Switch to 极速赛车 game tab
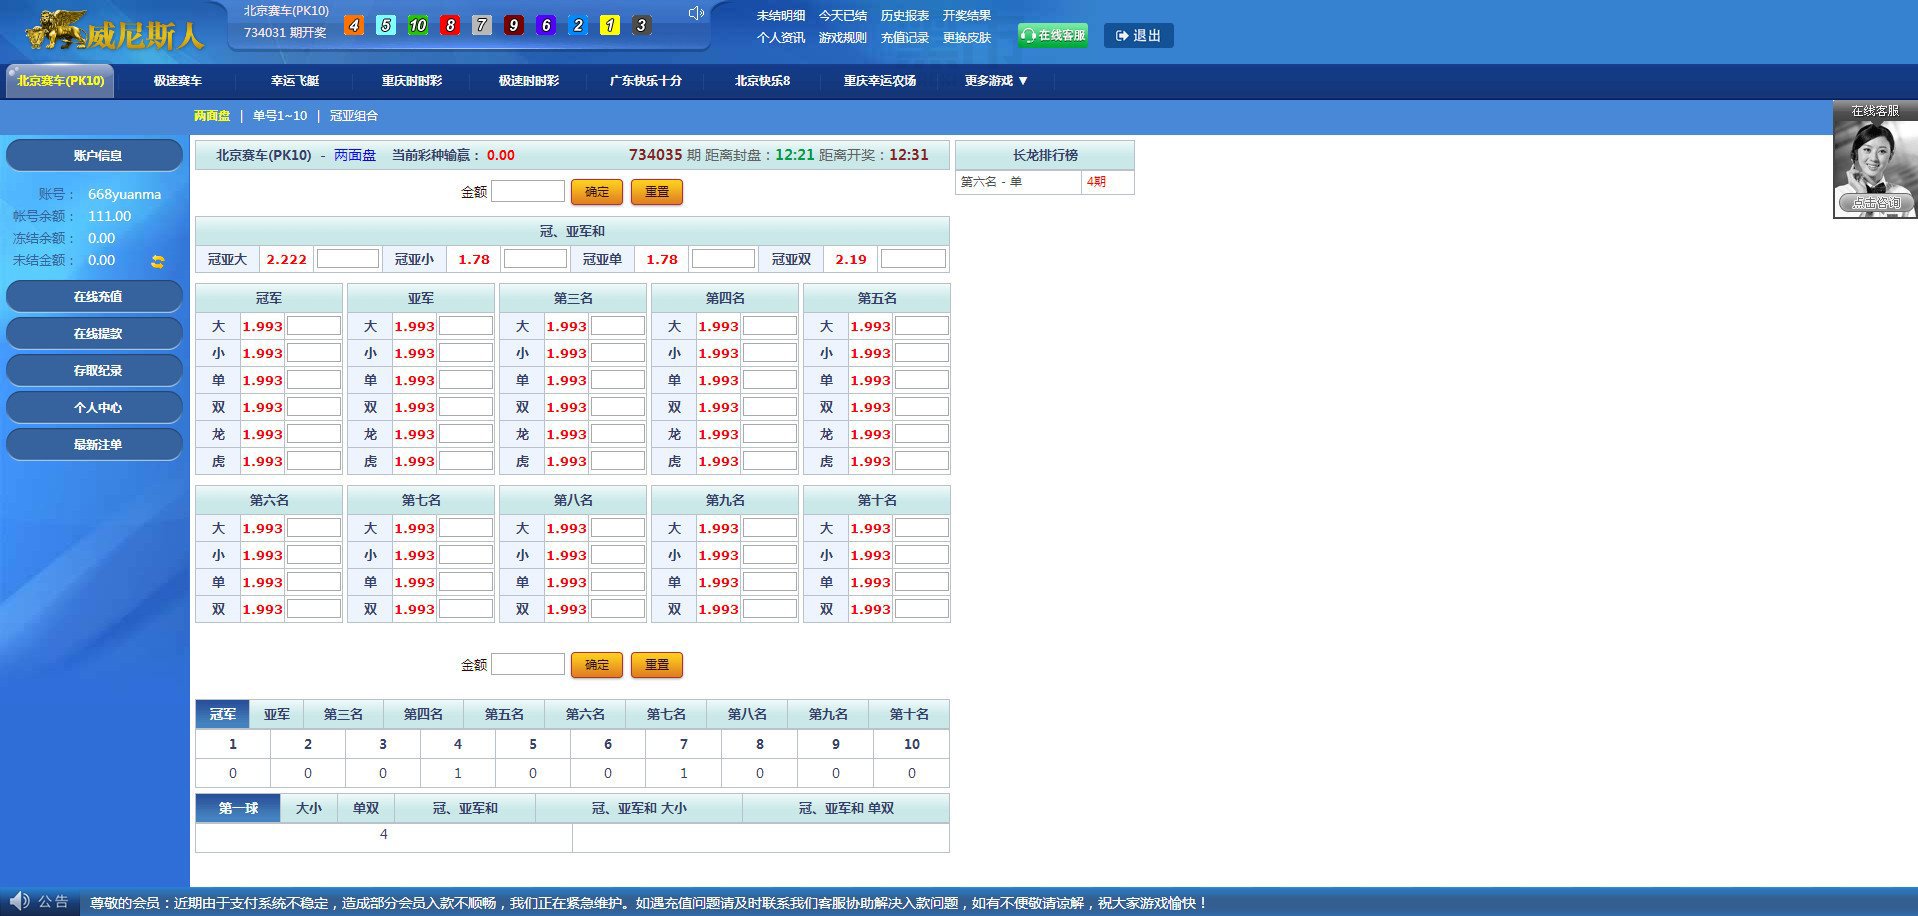 pyautogui.click(x=177, y=81)
